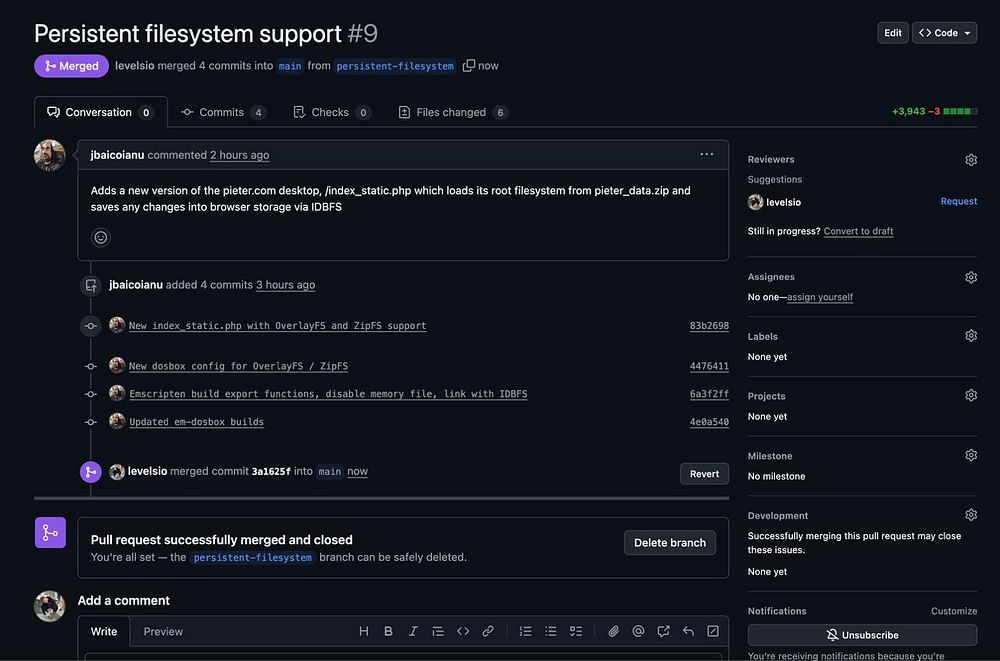Copy the persistent-filesystem branch name icon

[x=469, y=66]
